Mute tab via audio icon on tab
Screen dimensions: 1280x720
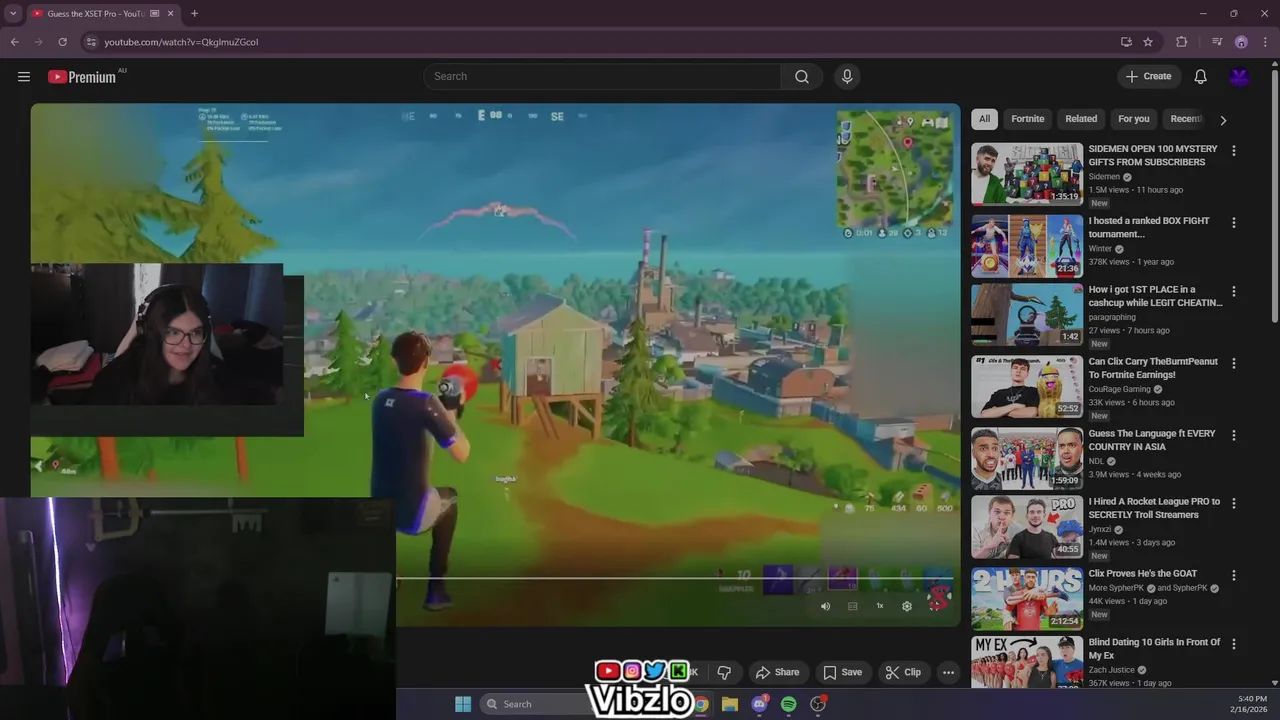click(154, 14)
